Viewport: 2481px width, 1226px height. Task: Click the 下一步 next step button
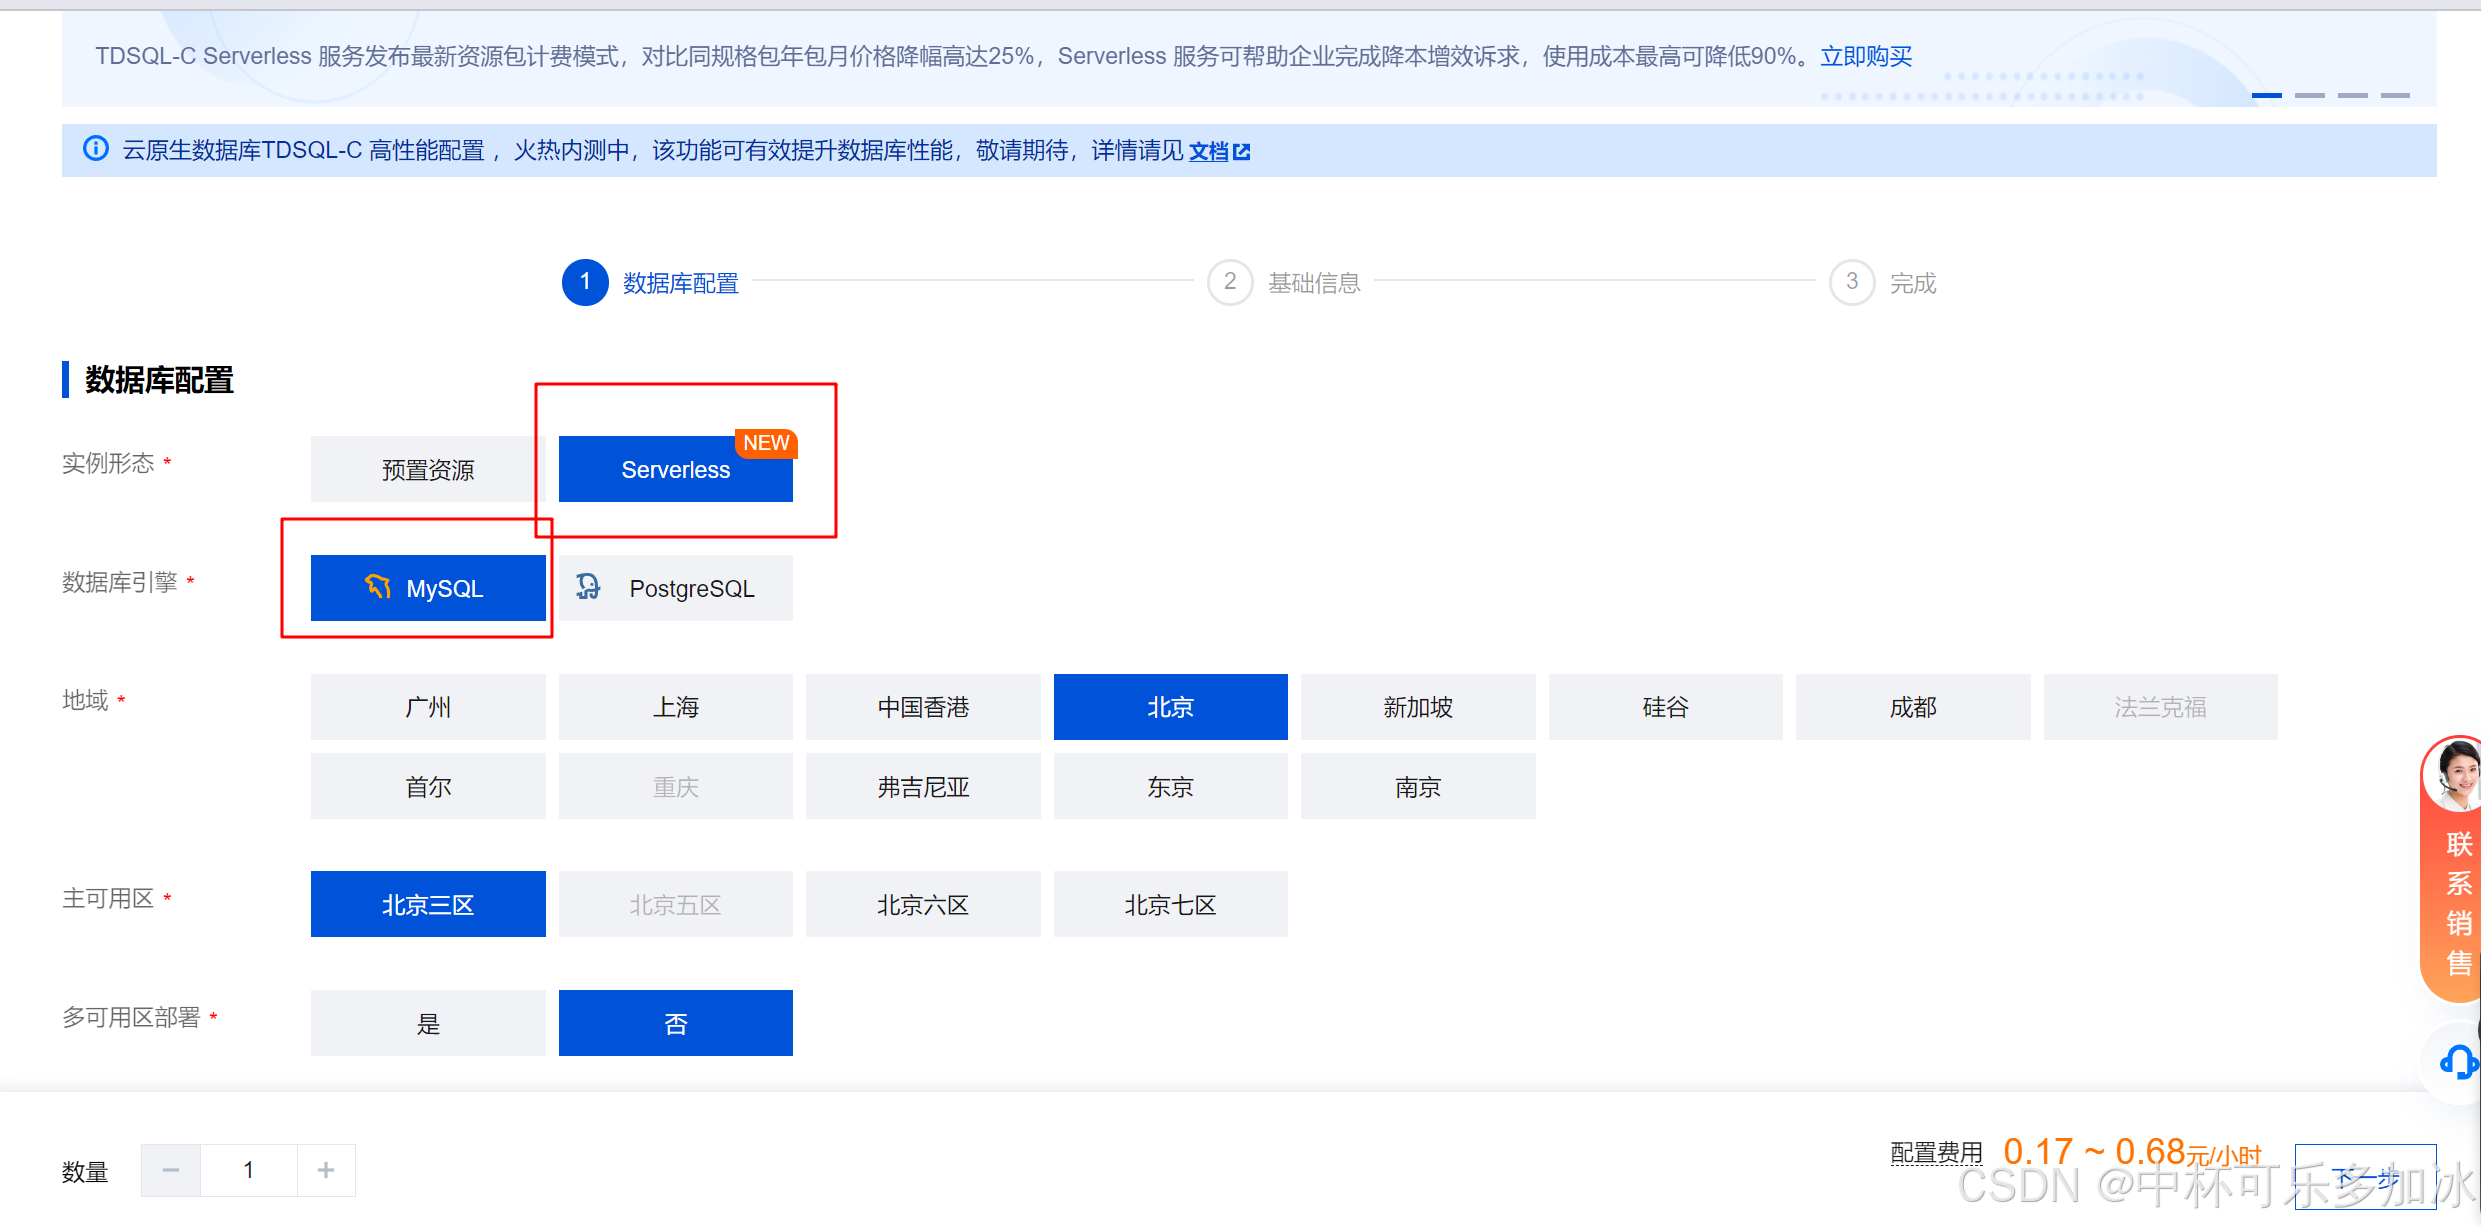[2366, 1176]
